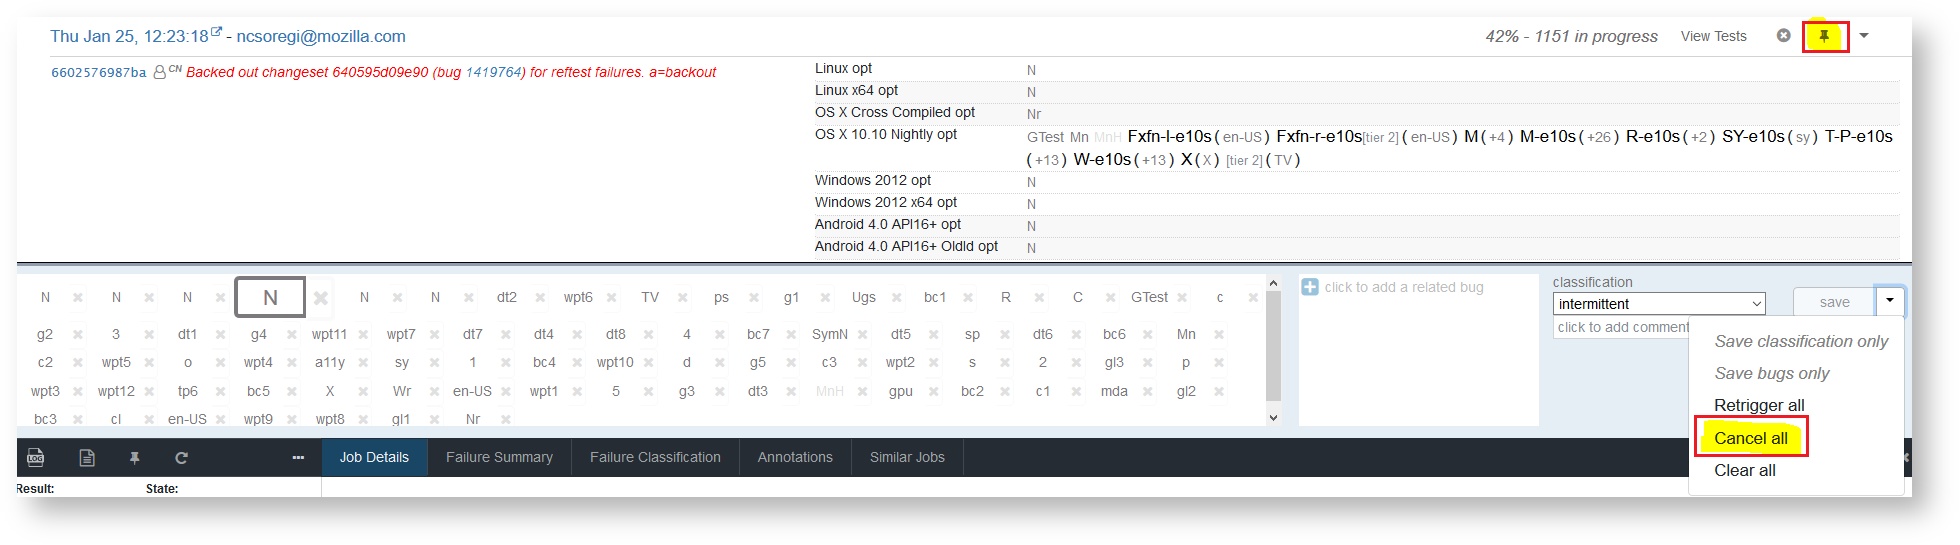Click pinboard scrollbar down arrow
The height and width of the screenshot is (545, 1960).
pyautogui.click(x=1273, y=418)
